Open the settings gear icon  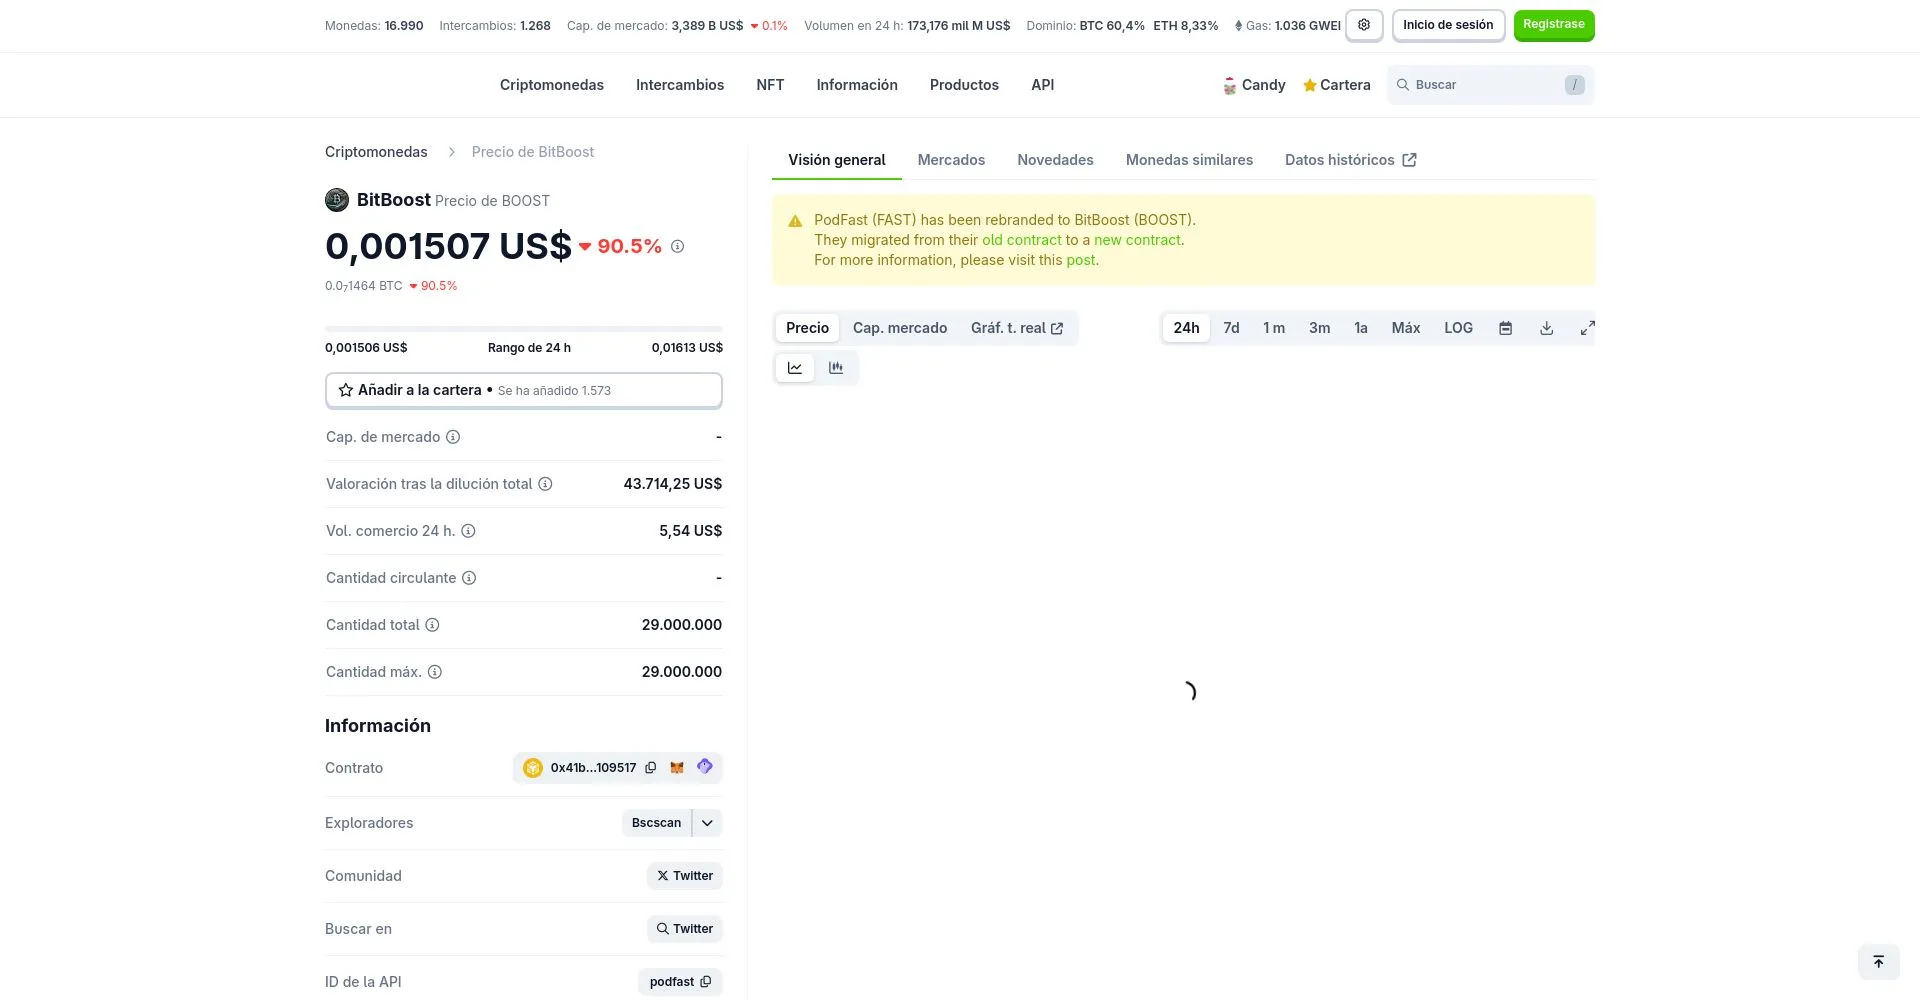pyautogui.click(x=1364, y=25)
